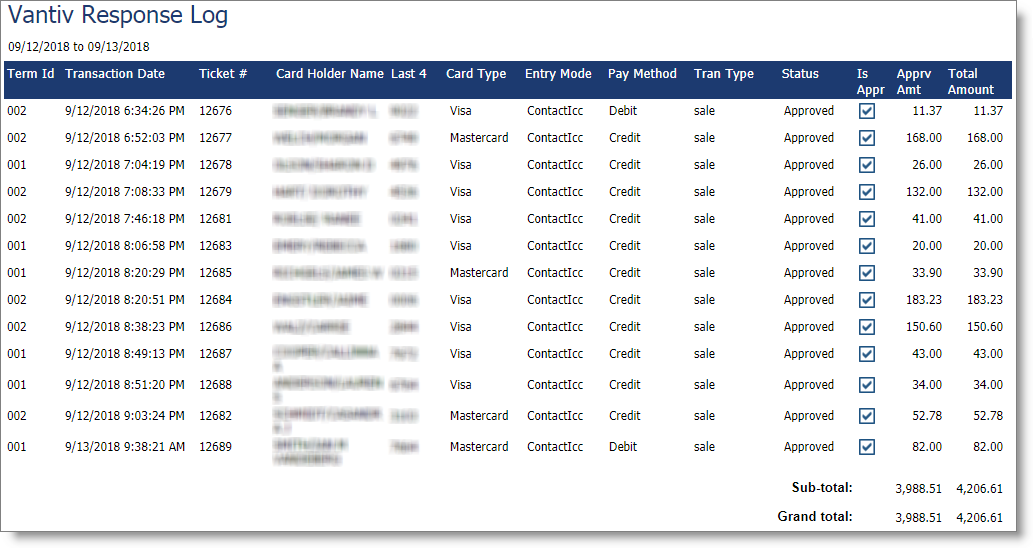The width and height of the screenshot is (1033, 548).
Task: Click the Status column header
Action: 800,74
